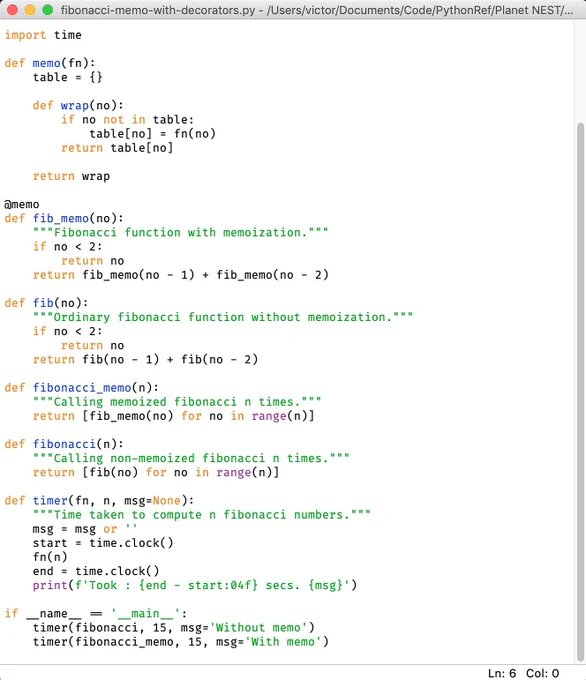This screenshot has height=680, width=586.
Task: Click 'def fibonacci_memo(n):' line
Action: [82, 388]
